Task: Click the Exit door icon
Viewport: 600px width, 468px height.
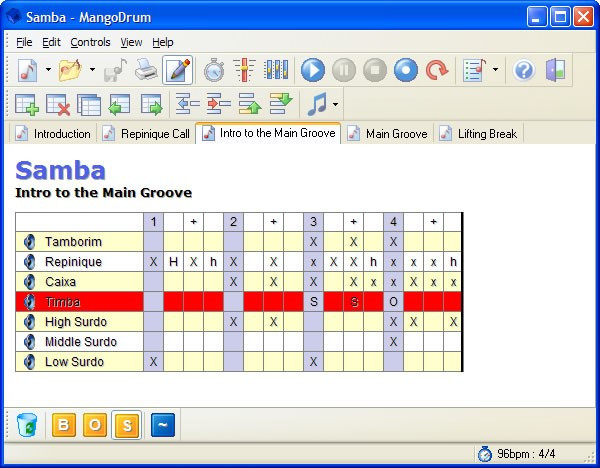Action: point(555,70)
